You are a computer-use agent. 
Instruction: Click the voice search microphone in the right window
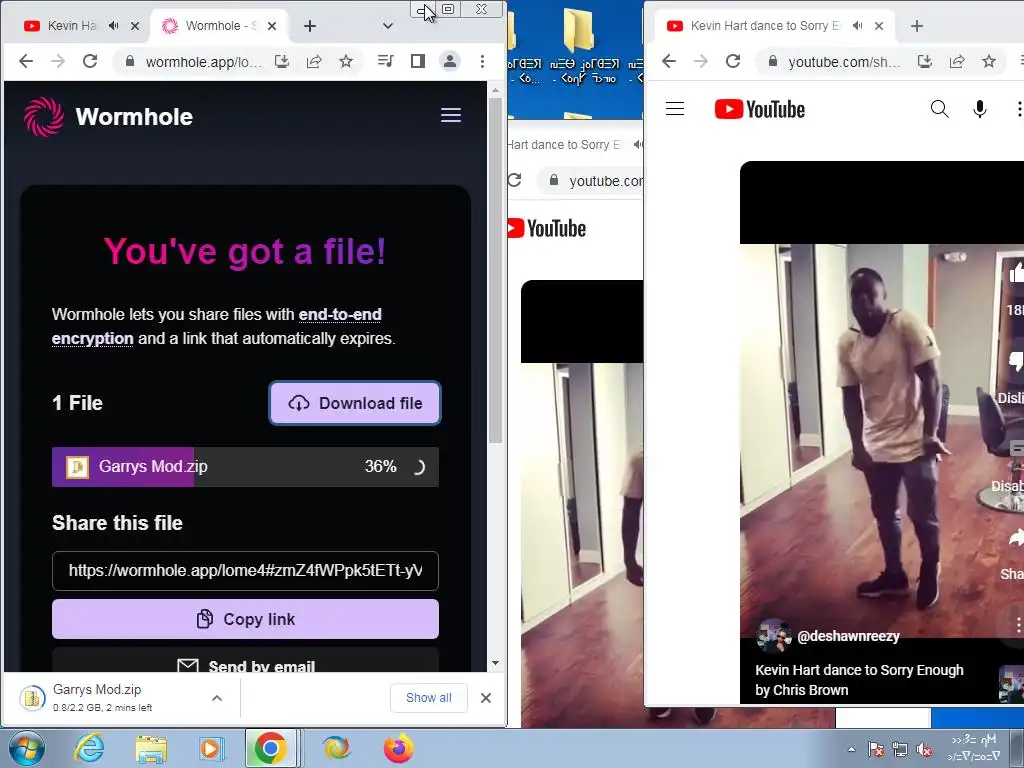980,109
